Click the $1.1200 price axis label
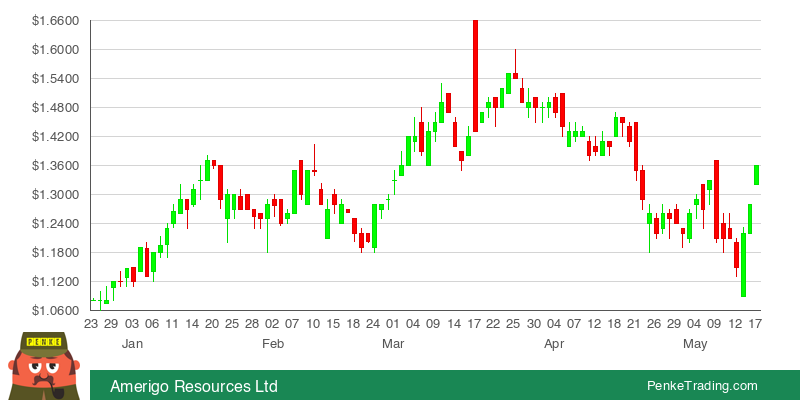The image size is (800, 400). (55, 282)
